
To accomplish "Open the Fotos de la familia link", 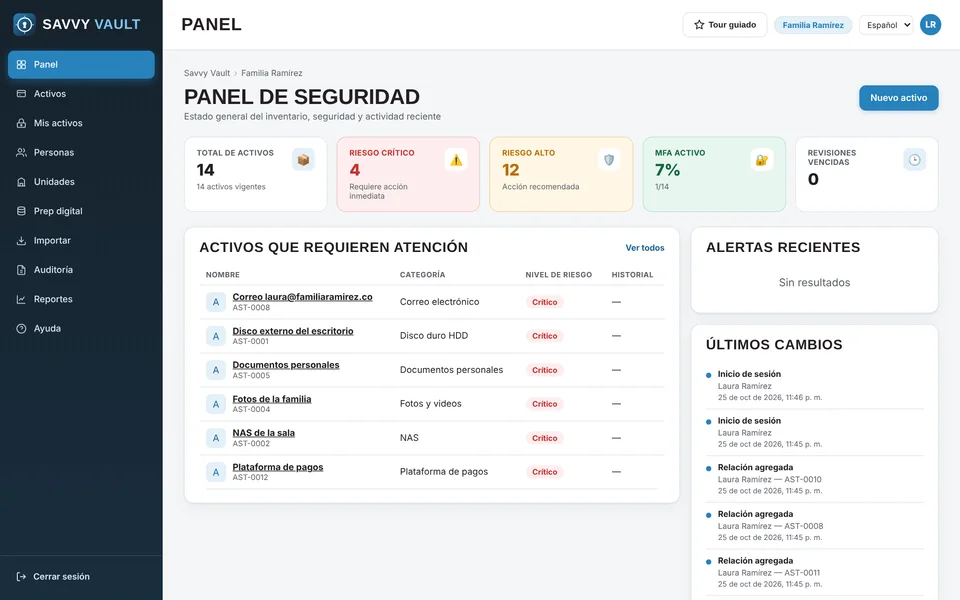I will (272, 399).
